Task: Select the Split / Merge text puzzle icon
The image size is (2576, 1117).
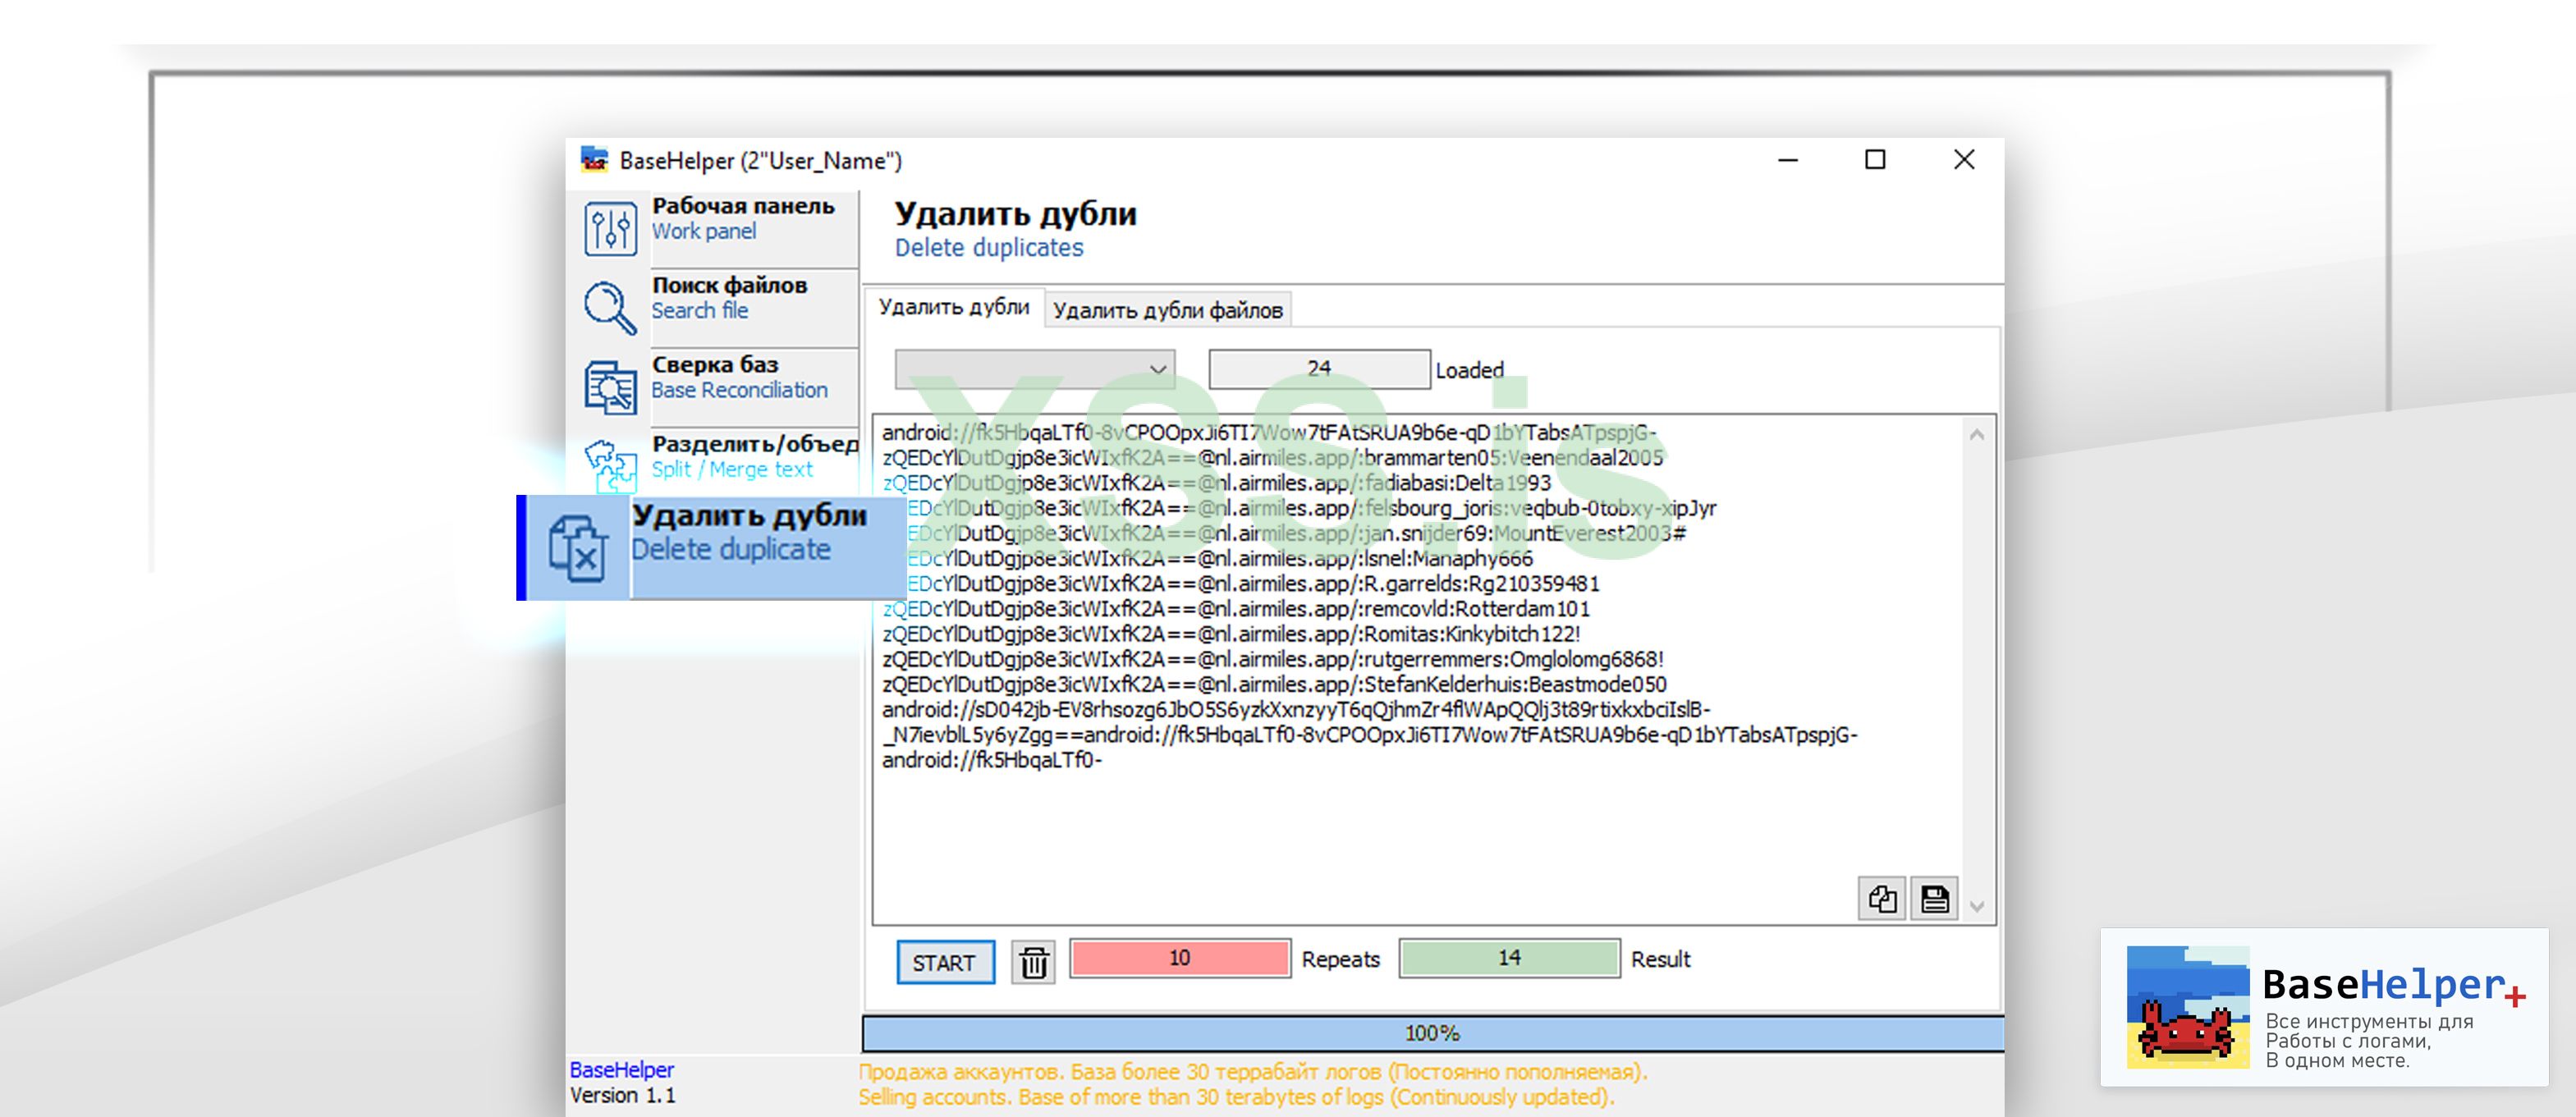Action: pyautogui.click(x=610, y=465)
